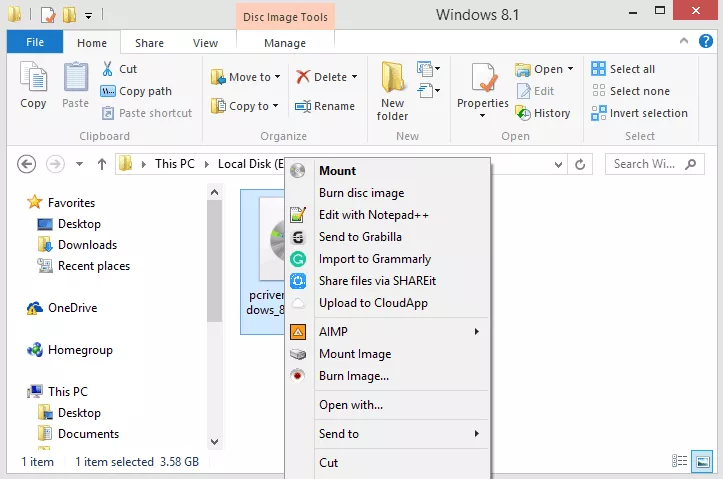Click Local Disk in the address breadcrumb

pos(250,164)
